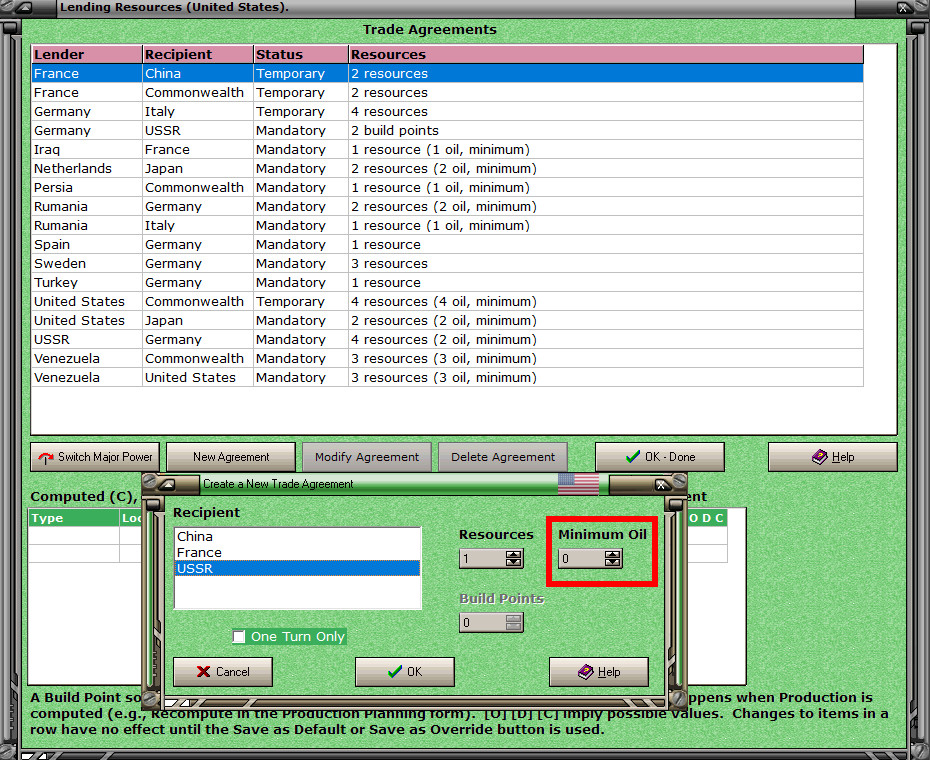
Task: Click the Resources value field
Action: click(483, 558)
